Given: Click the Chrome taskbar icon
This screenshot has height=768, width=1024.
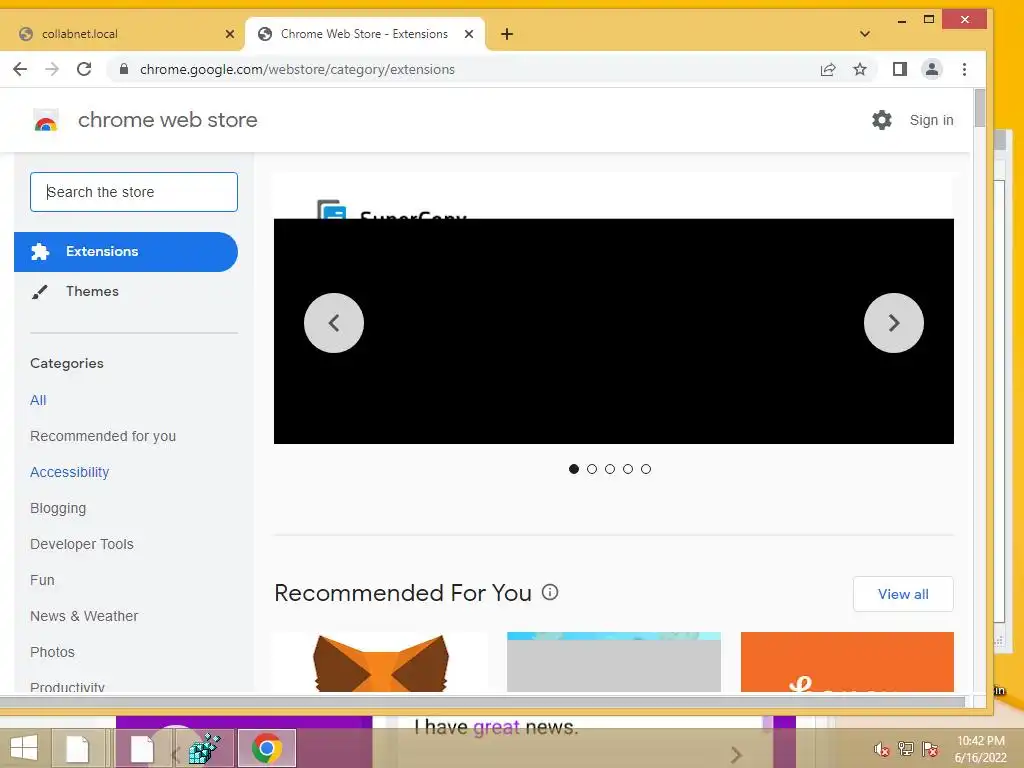Looking at the screenshot, I should 266,748.
